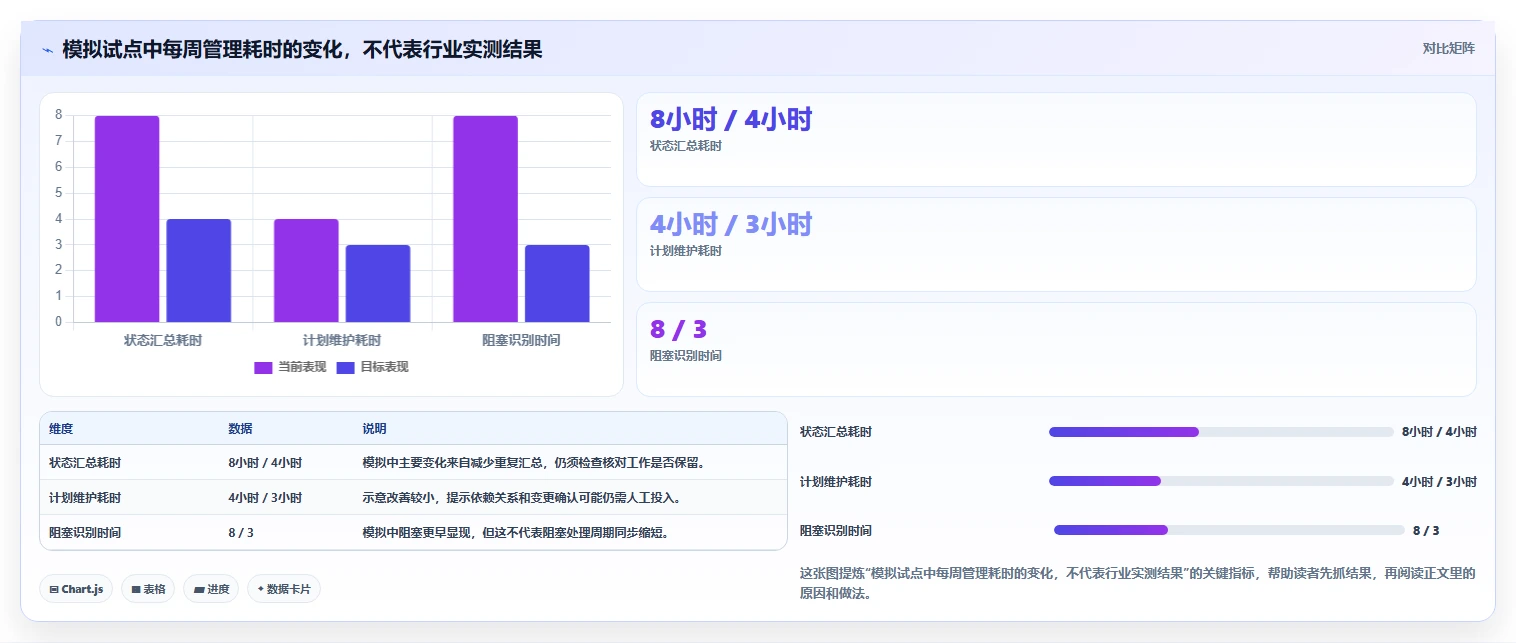Click y-axis tick label 8
1516x643 pixels.
pos(59,115)
